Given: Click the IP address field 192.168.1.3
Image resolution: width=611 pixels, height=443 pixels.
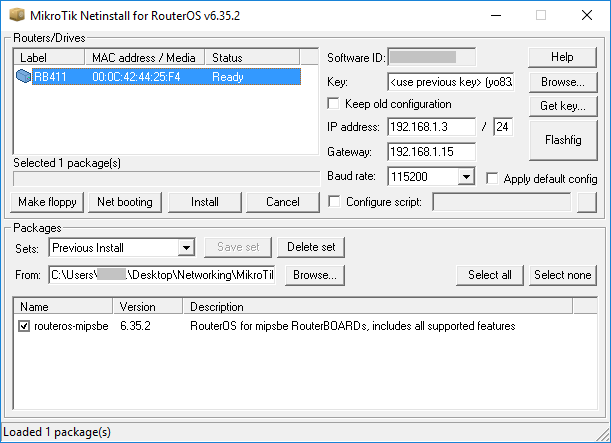Looking at the screenshot, I should (432, 127).
